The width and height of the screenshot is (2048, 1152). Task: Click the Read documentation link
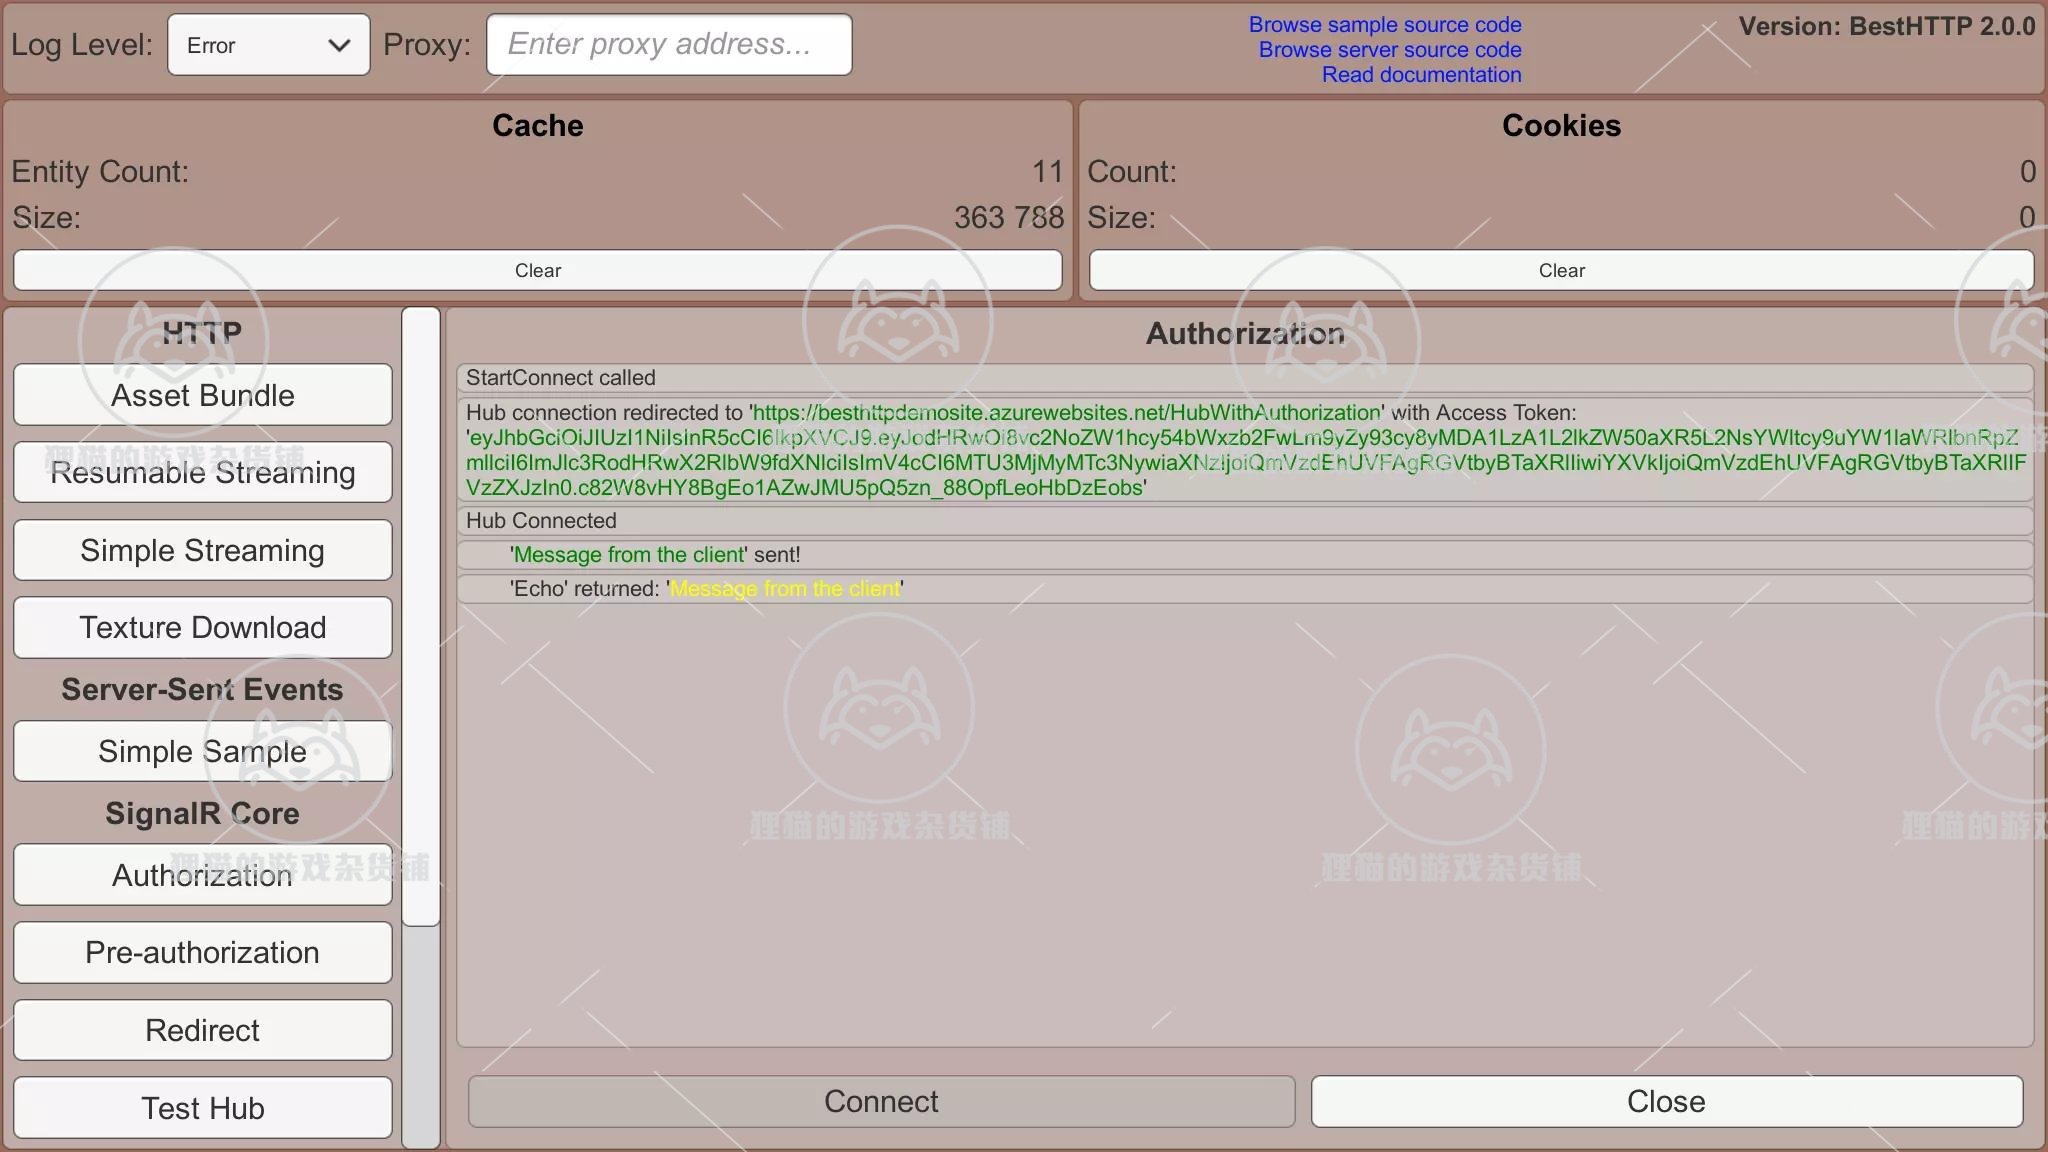tap(1421, 74)
